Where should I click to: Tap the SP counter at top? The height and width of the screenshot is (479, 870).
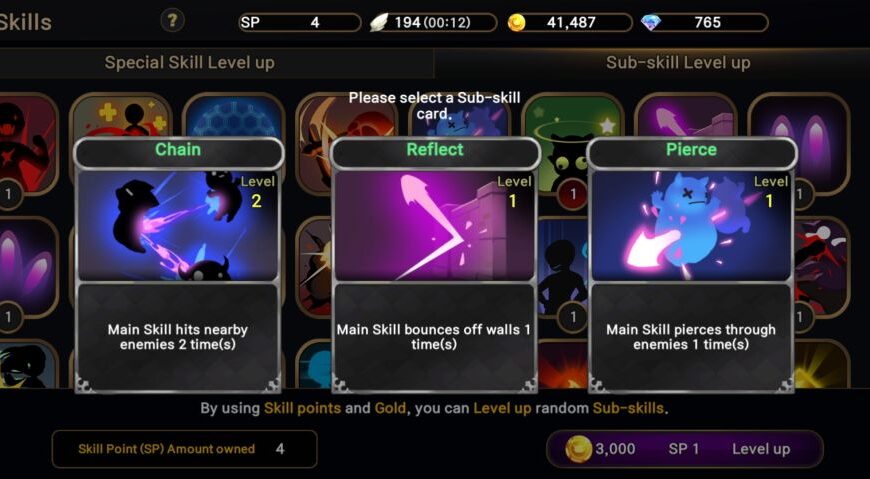pos(300,23)
